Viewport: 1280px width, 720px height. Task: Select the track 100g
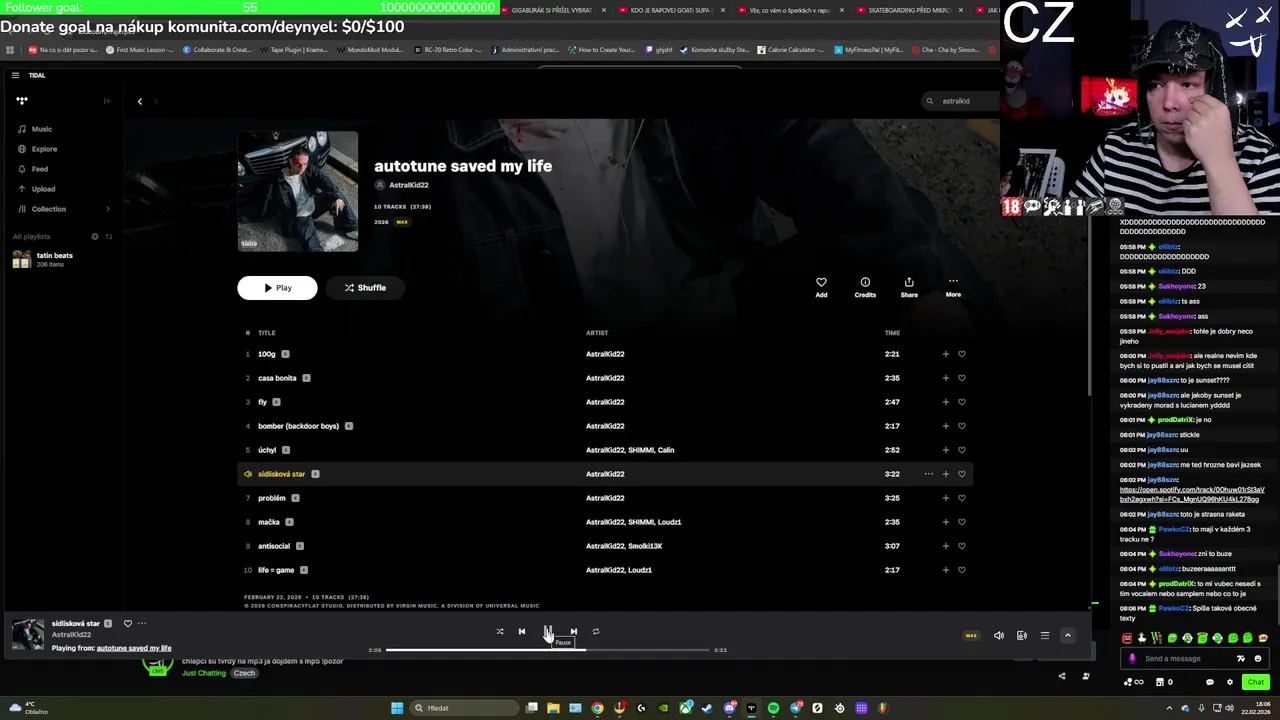pos(266,354)
